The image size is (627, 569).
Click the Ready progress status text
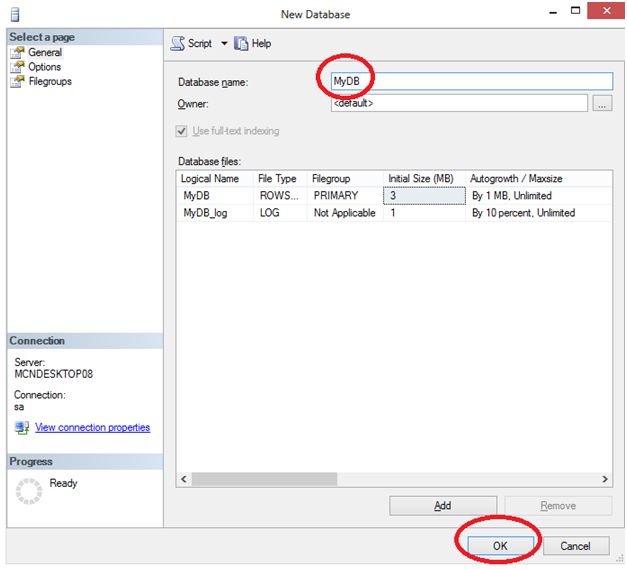(x=63, y=483)
